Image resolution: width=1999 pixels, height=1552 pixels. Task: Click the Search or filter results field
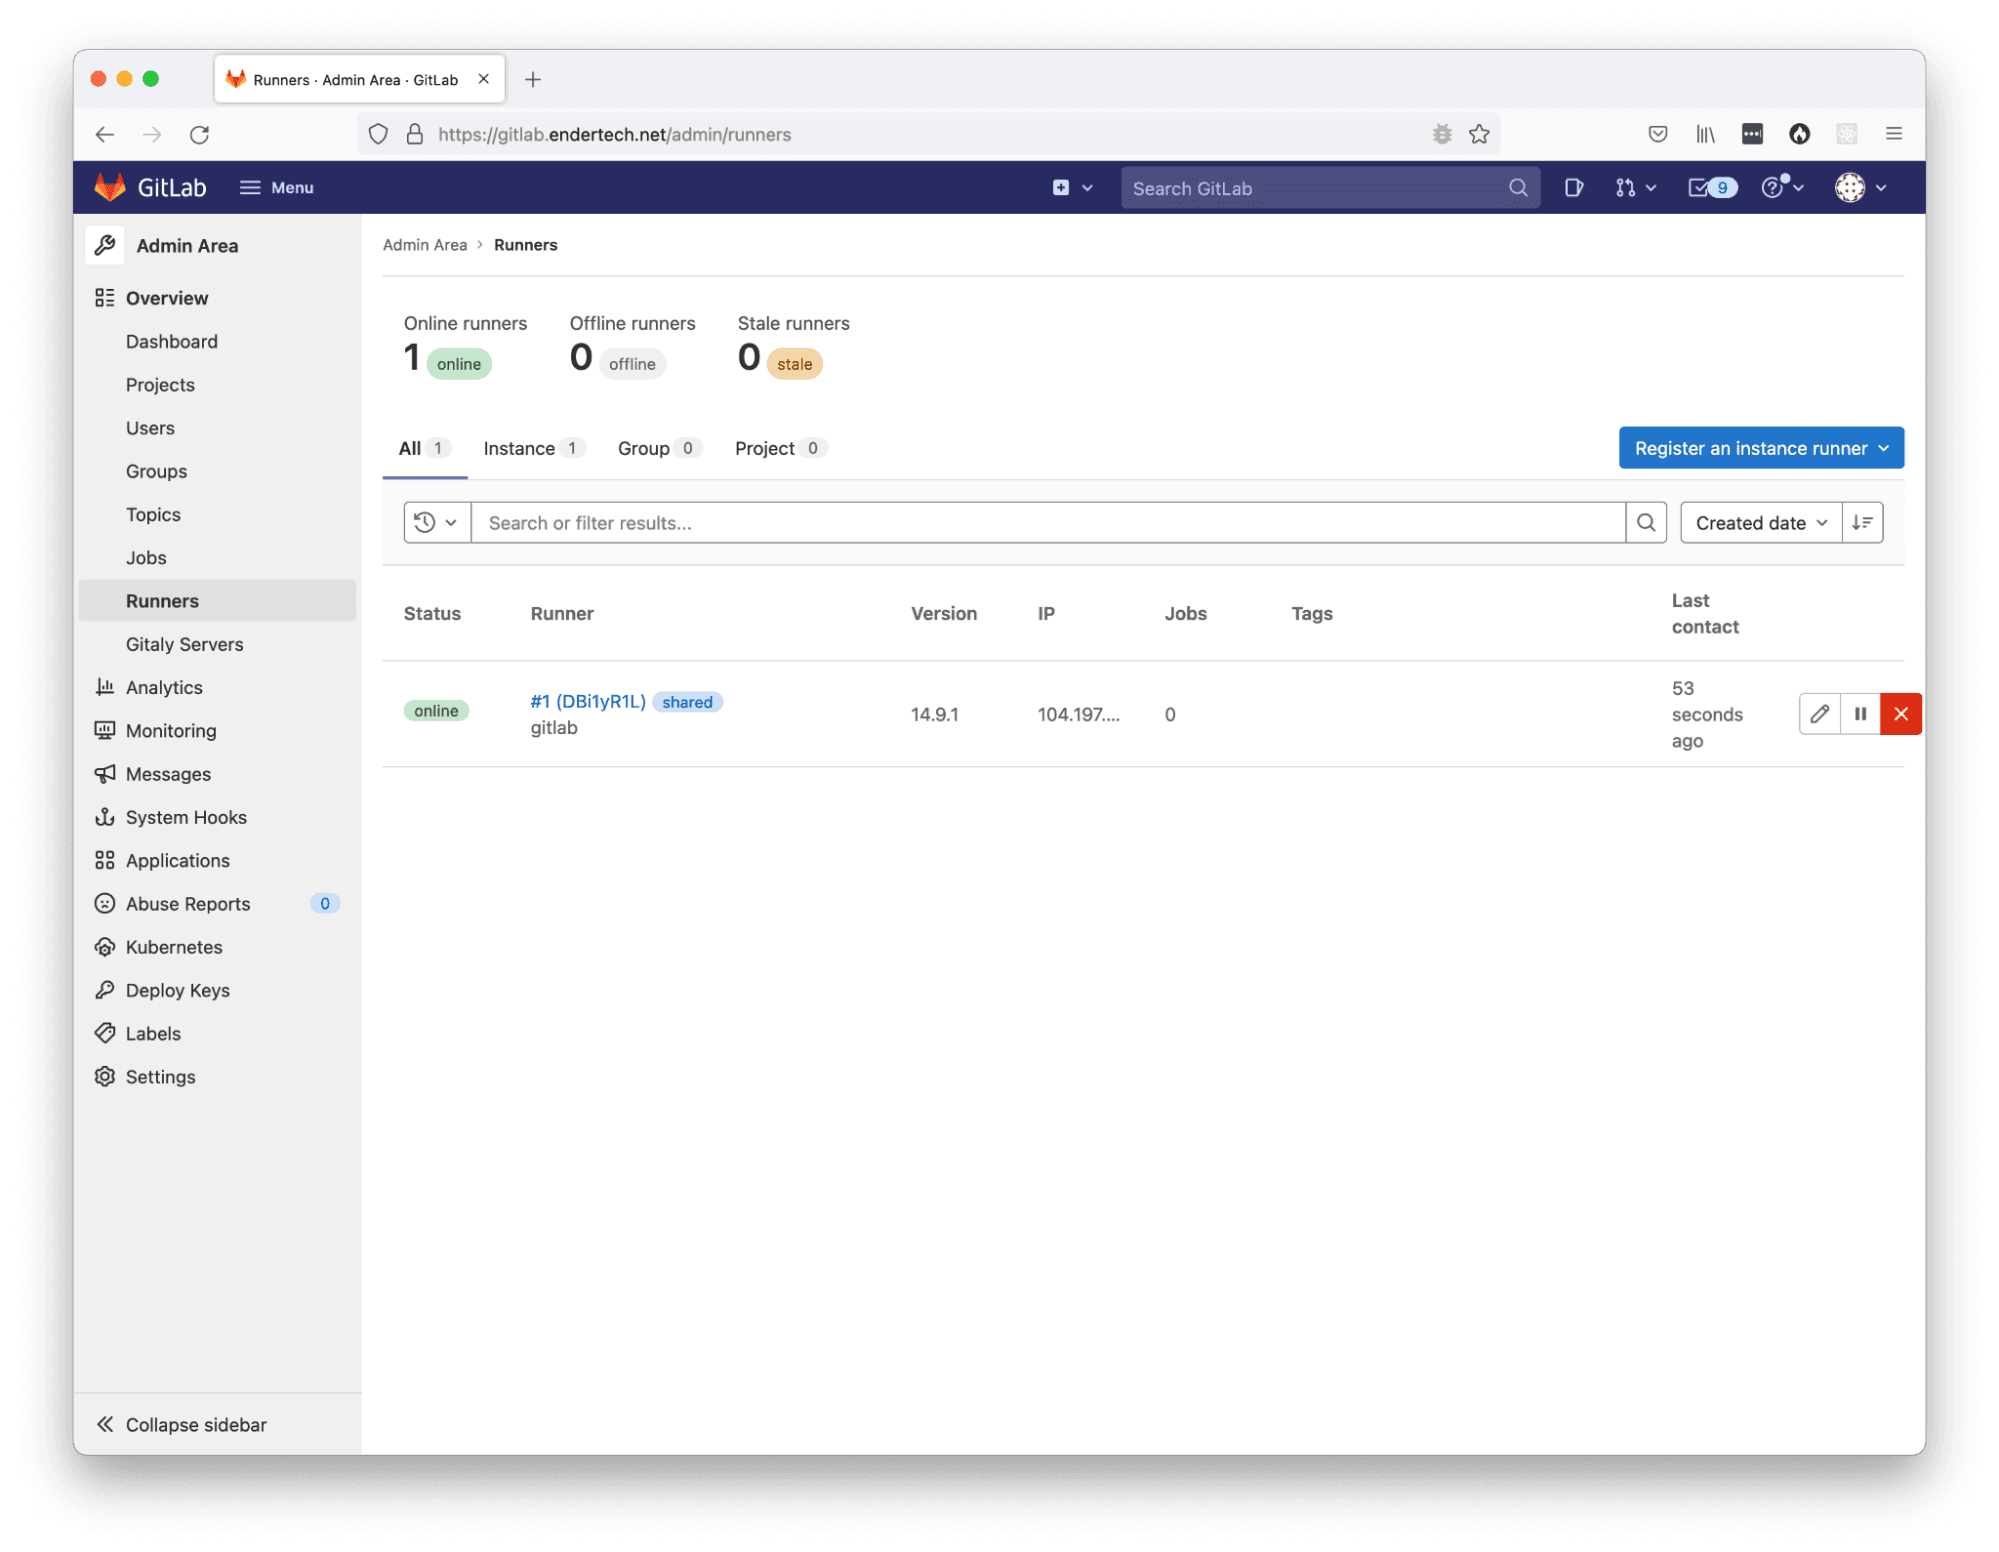pyautogui.click(x=1047, y=523)
